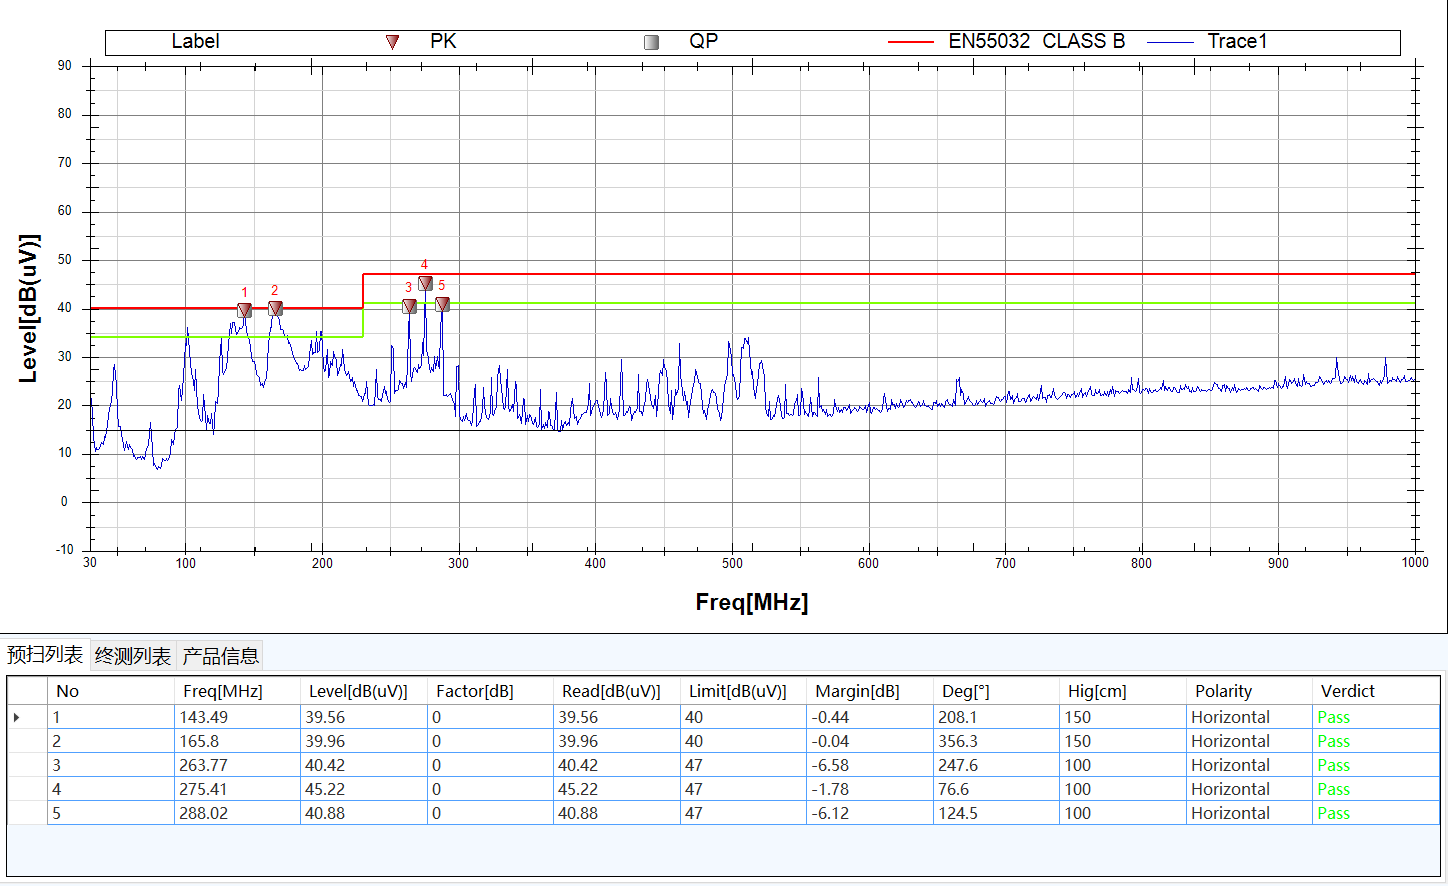Click peak marker 1 on the trace
Viewport: 1448px width, 886px height.
pyautogui.click(x=245, y=310)
